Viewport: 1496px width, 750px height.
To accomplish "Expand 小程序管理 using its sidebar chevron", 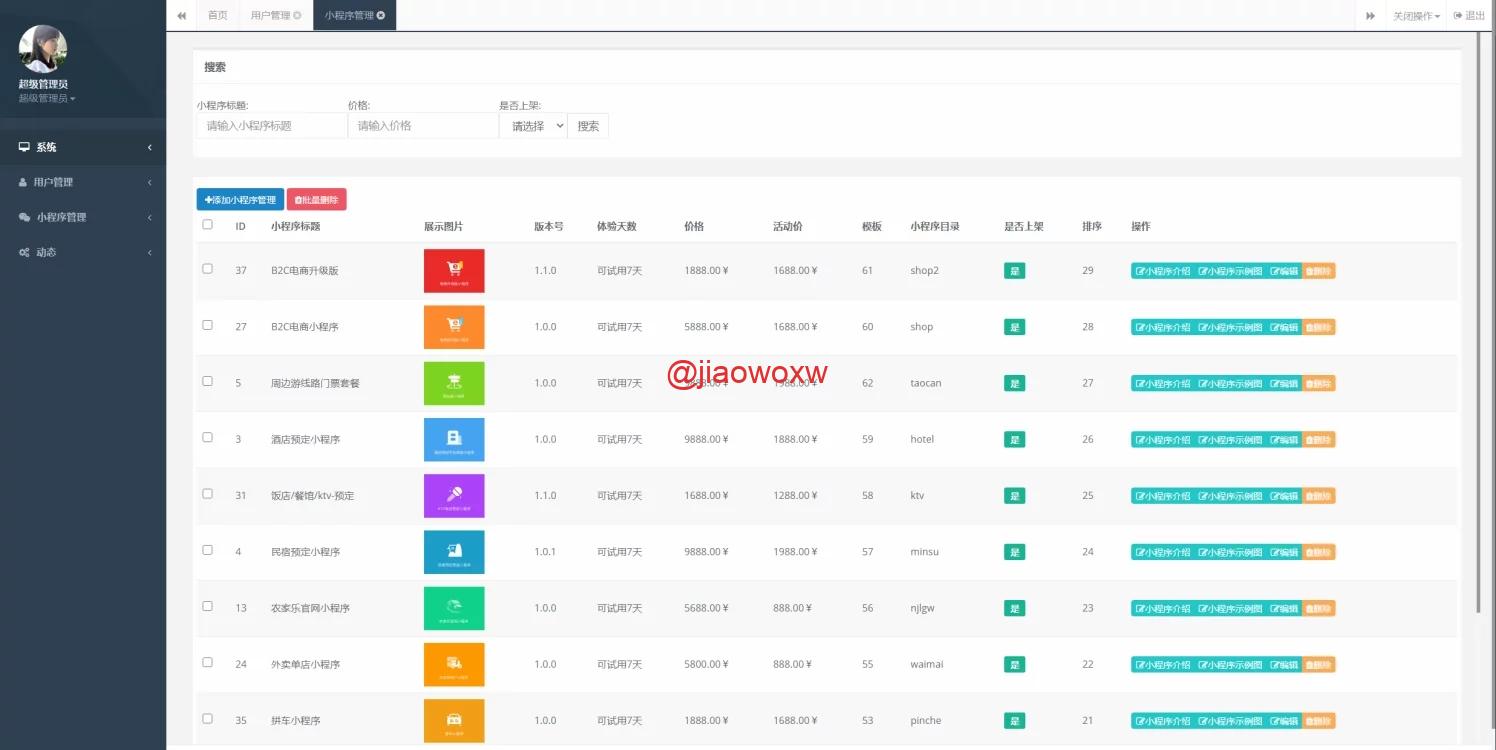I will pyautogui.click(x=150, y=217).
